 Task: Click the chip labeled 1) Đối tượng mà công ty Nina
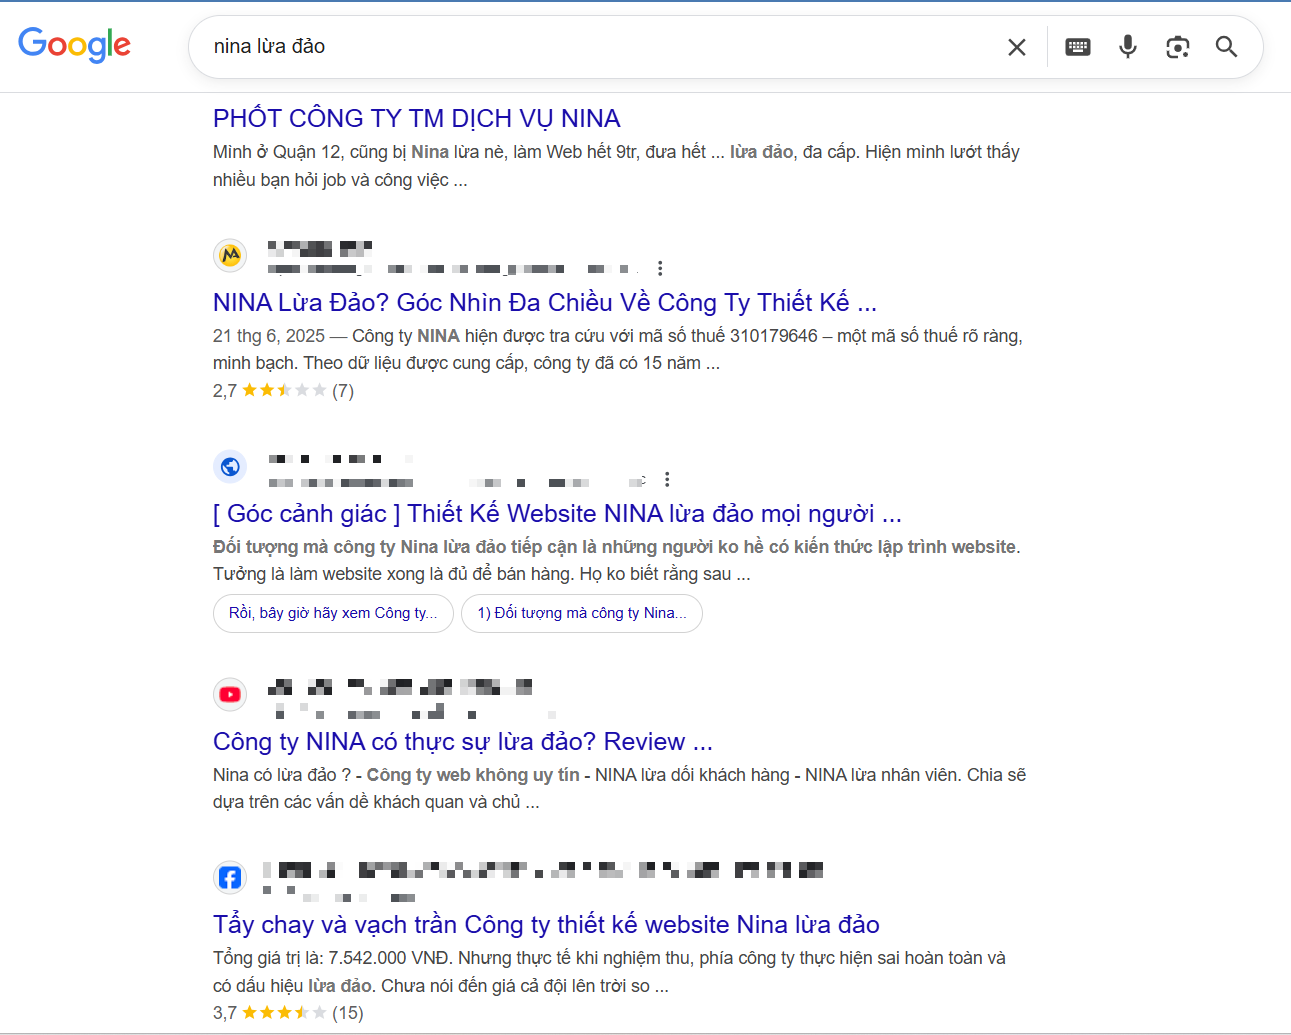click(x=581, y=612)
